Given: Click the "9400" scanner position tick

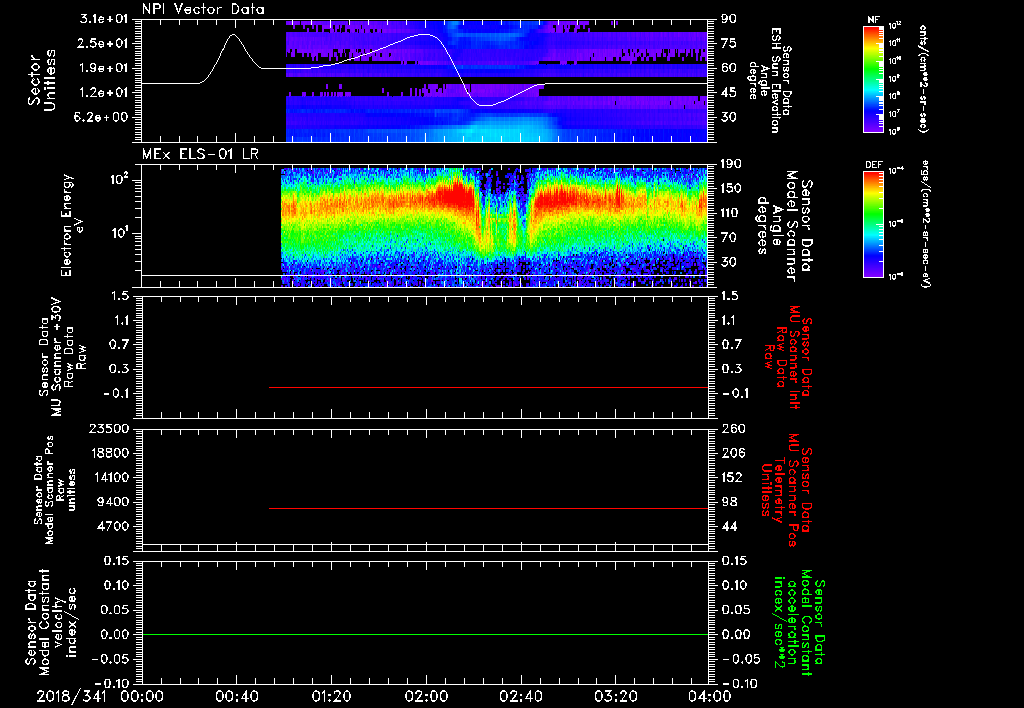Looking at the screenshot, I should point(114,502).
